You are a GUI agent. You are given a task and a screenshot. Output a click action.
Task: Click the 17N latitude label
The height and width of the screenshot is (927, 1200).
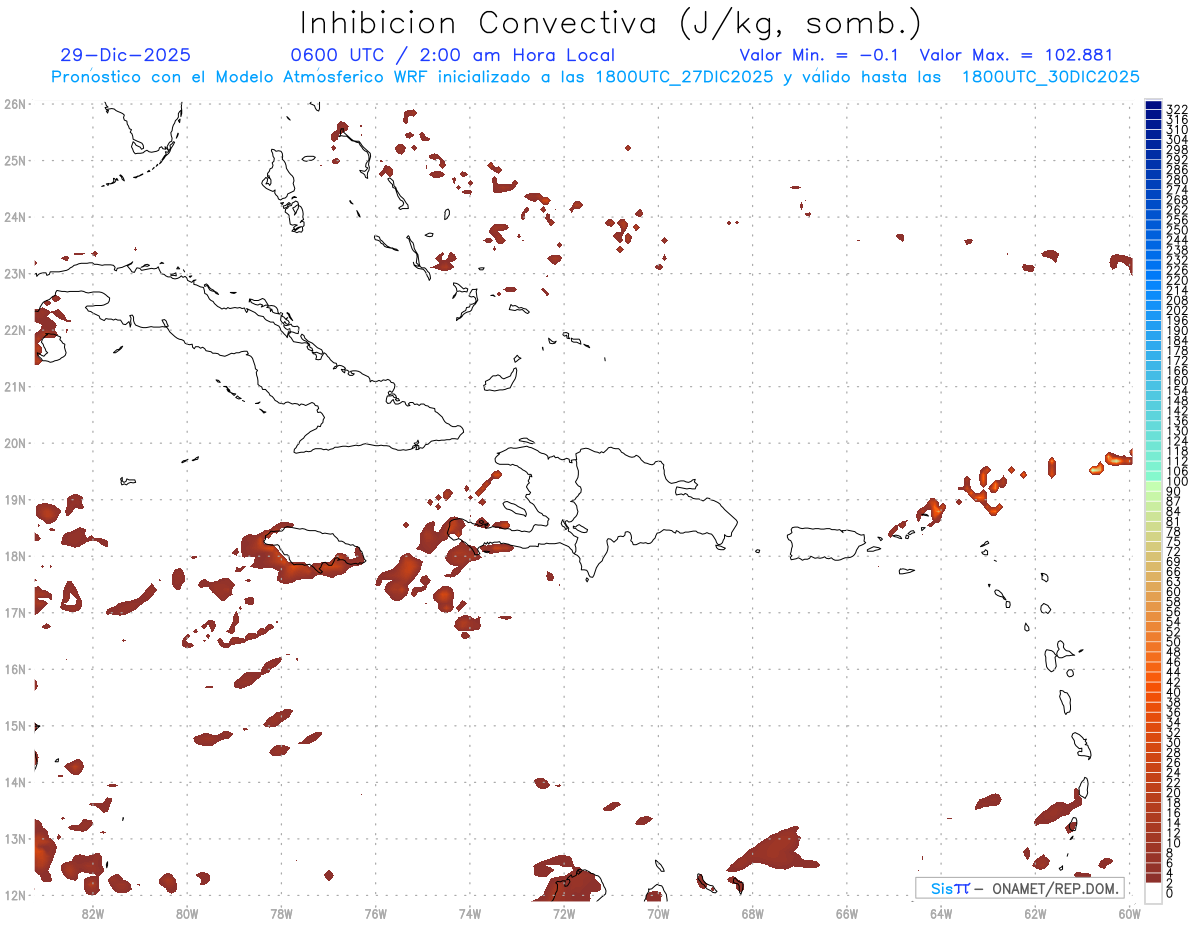[15, 612]
